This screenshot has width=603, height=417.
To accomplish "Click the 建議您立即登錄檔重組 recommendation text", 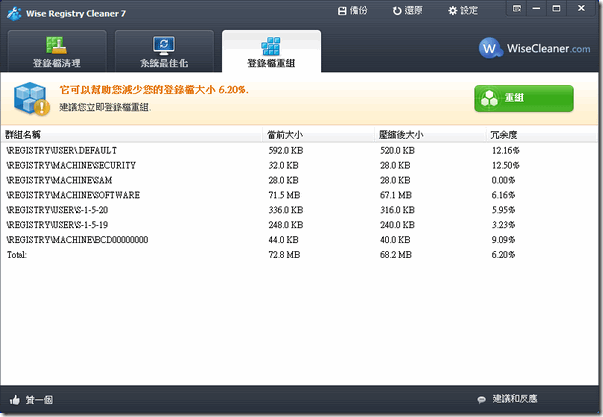I will 105,107.
